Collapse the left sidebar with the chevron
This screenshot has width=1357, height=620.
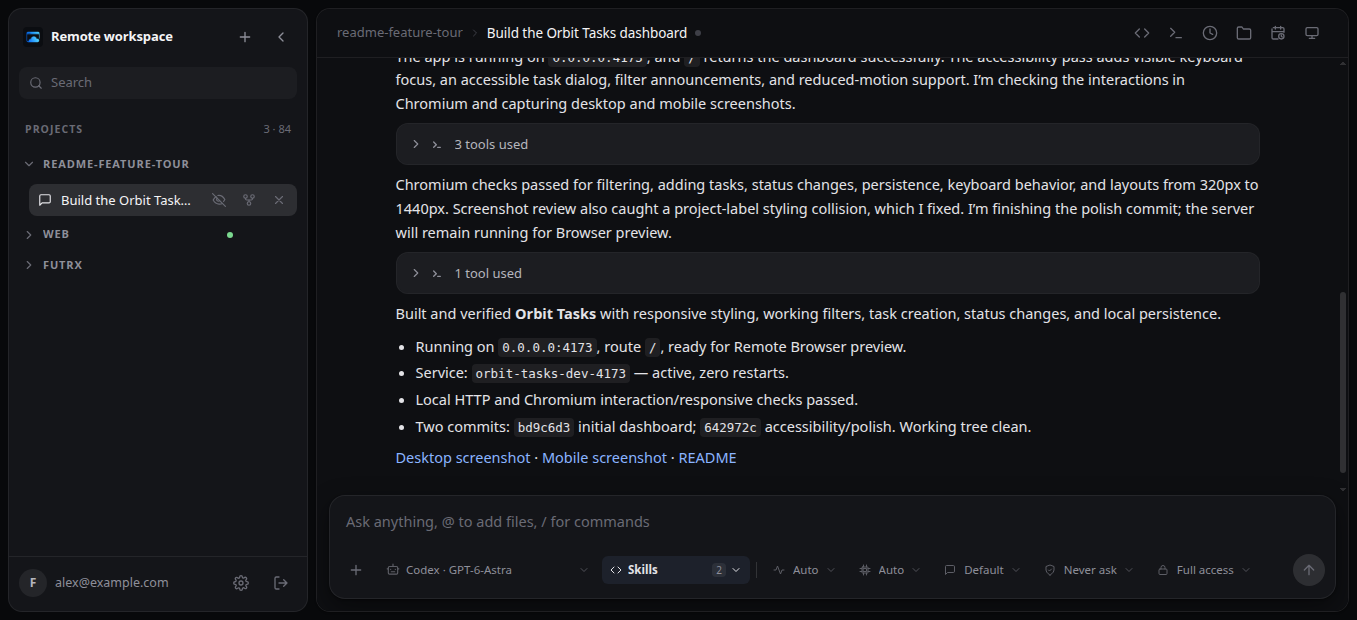coord(281,37)
